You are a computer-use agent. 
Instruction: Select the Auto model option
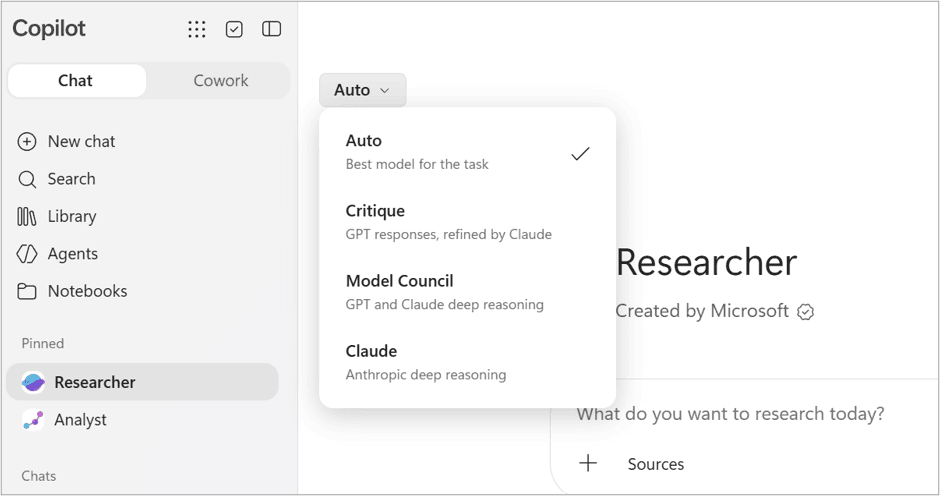click(x=468, y=152)
